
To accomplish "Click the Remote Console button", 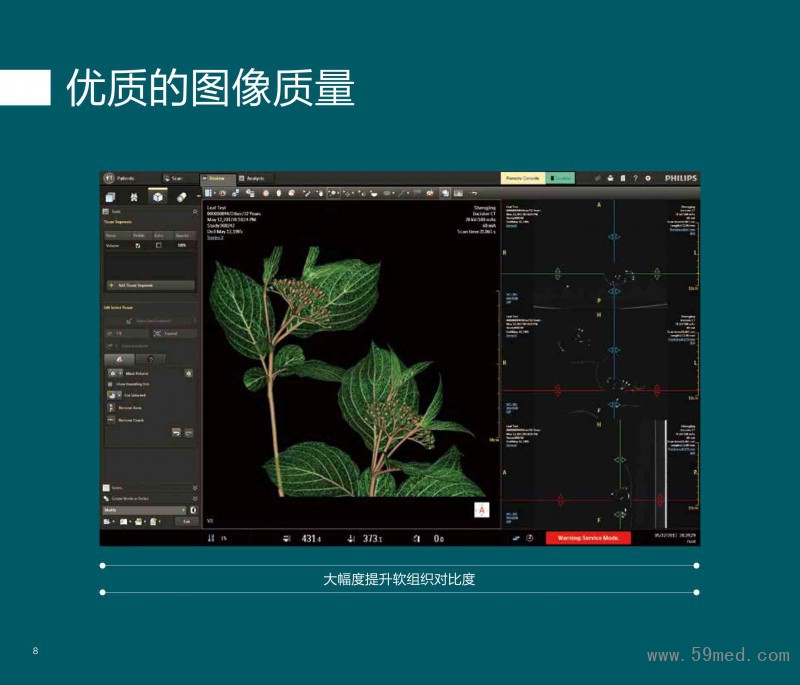I will point(522,178).
